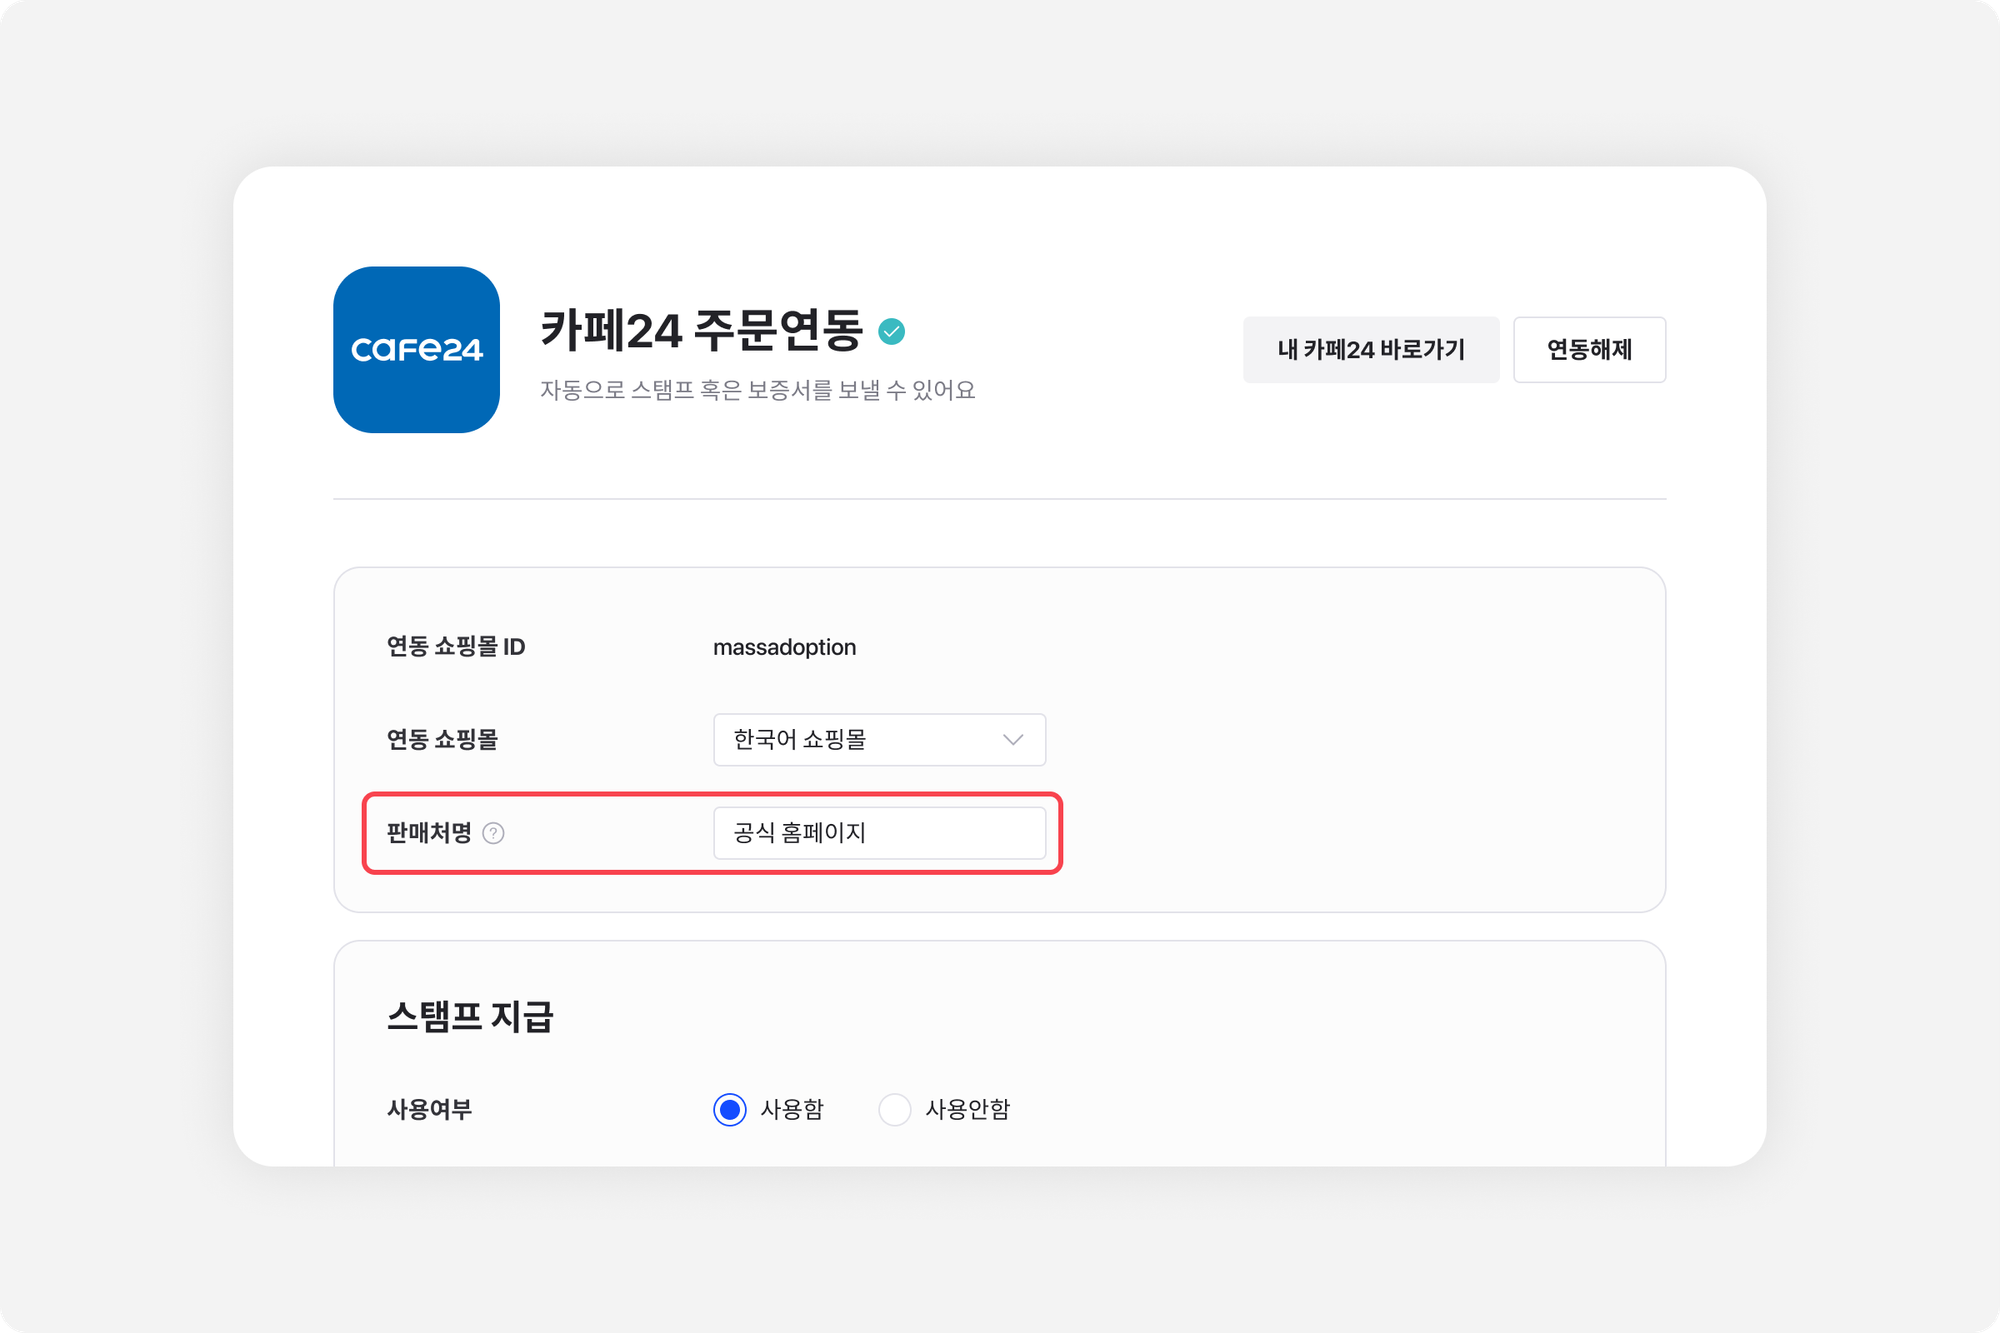The image size is (2000, 1333).
Task: Choose the 사용안함 radio button
Action: pos(894,1109)
